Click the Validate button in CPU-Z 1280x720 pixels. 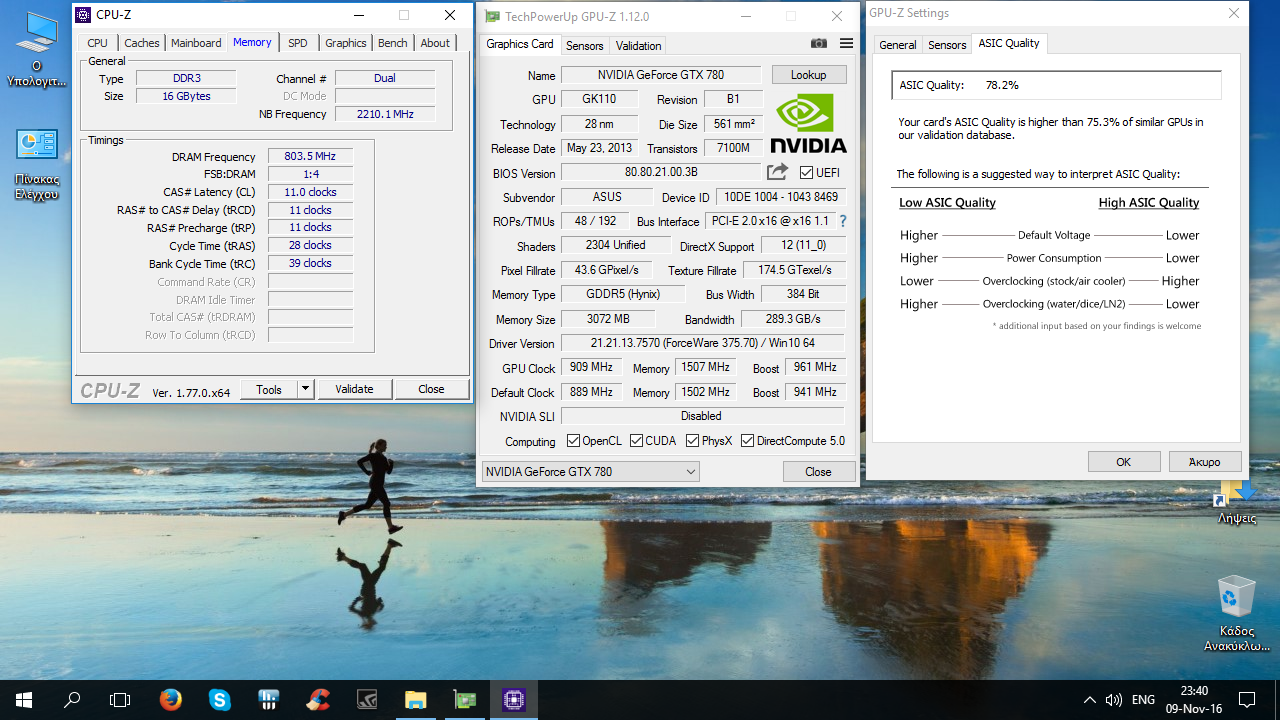(x=354, y=390)
